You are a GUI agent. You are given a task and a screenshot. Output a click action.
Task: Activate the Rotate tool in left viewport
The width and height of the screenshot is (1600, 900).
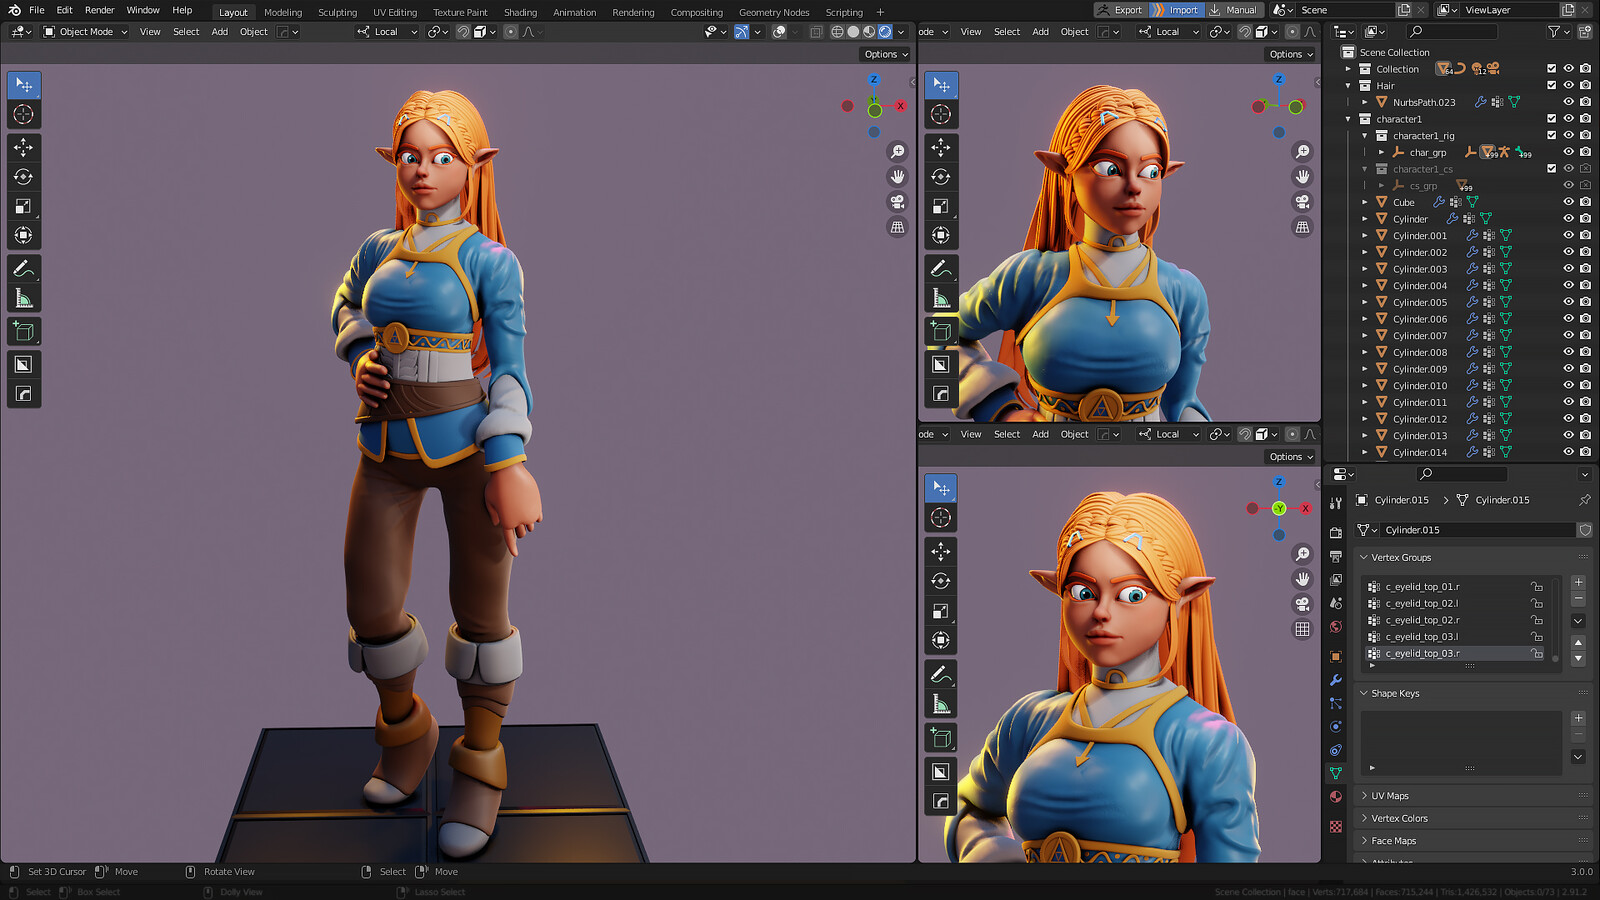(x=23, y=177)
